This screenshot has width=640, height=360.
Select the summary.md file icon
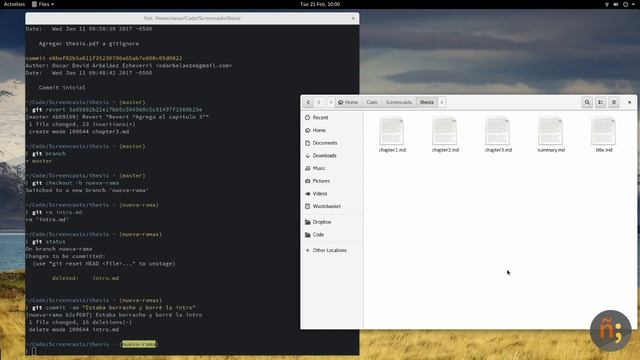tap(551, 131)
